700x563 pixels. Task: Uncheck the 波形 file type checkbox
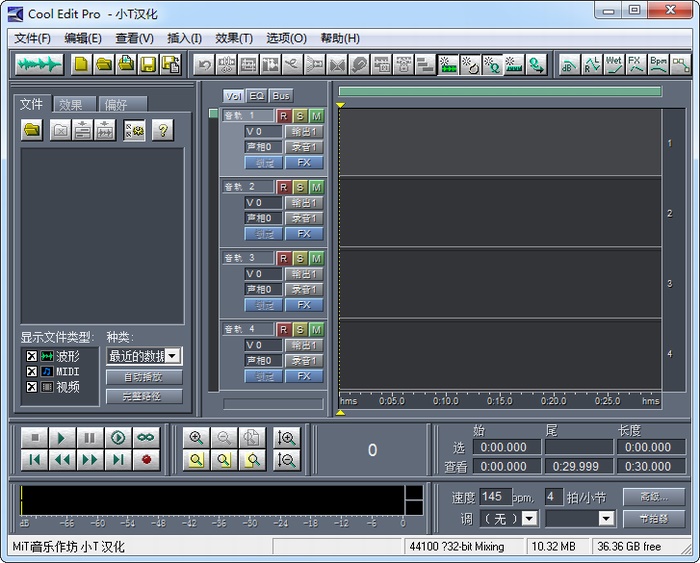point(32,356)
